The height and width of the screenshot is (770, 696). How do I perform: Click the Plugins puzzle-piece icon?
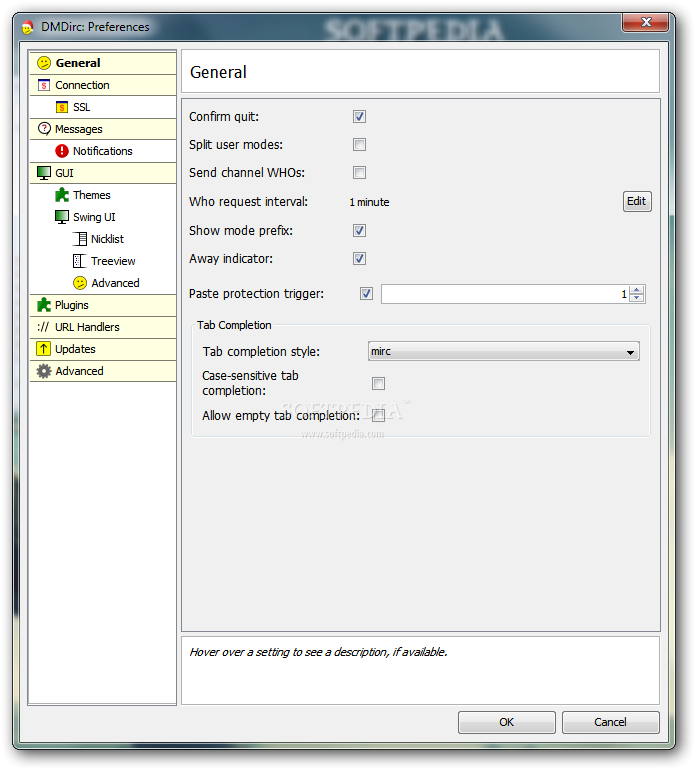click(44, 305)
